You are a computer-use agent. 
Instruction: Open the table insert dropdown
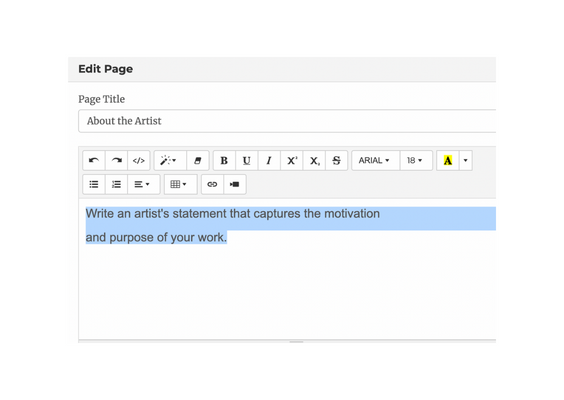pos(181,184)
